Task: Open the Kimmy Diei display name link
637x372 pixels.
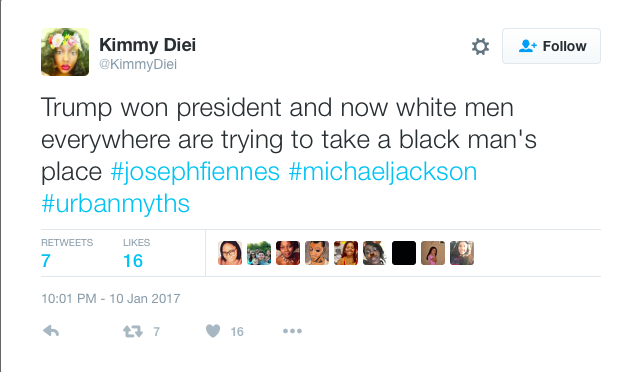Action: pyautogui.click(x=147, y=45)
